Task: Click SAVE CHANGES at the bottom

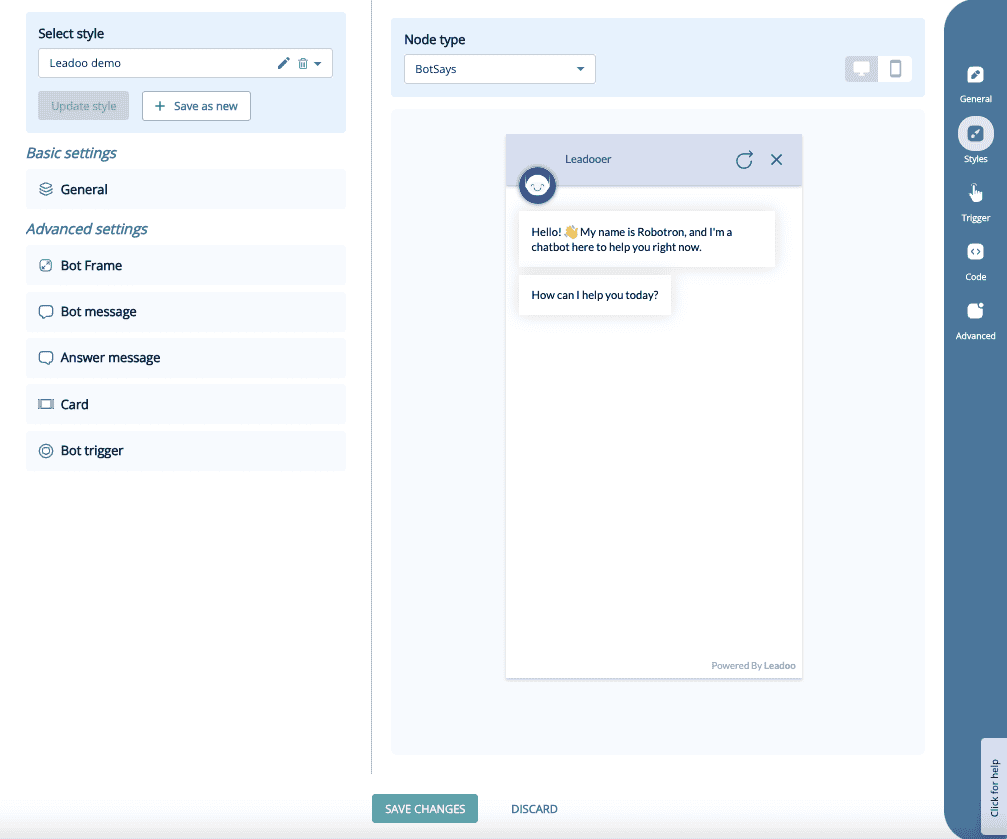Action: click(424, 808)
